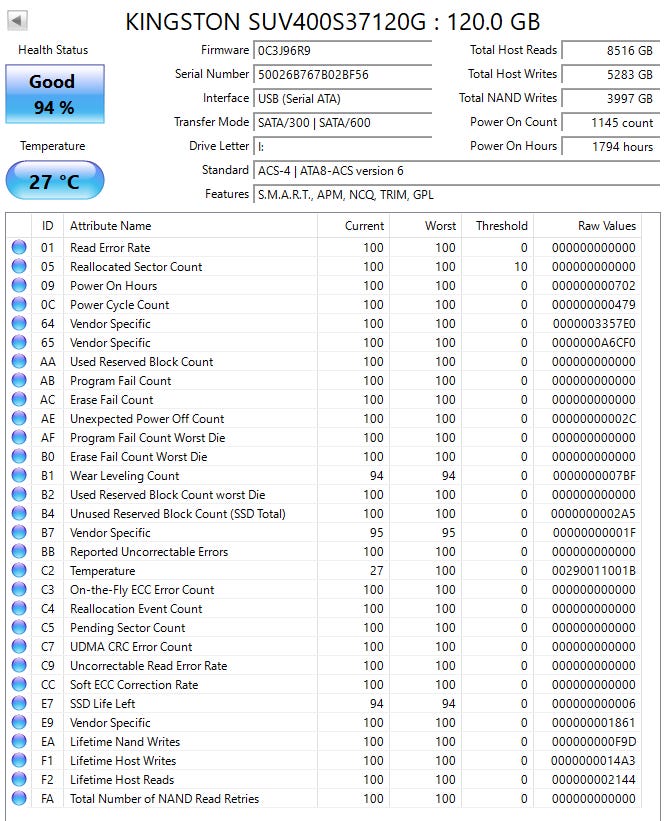The width and height of the screenshot is (668, 821).
Task: Select the Transfer Mode SATA/300 field
Action: 342,123
